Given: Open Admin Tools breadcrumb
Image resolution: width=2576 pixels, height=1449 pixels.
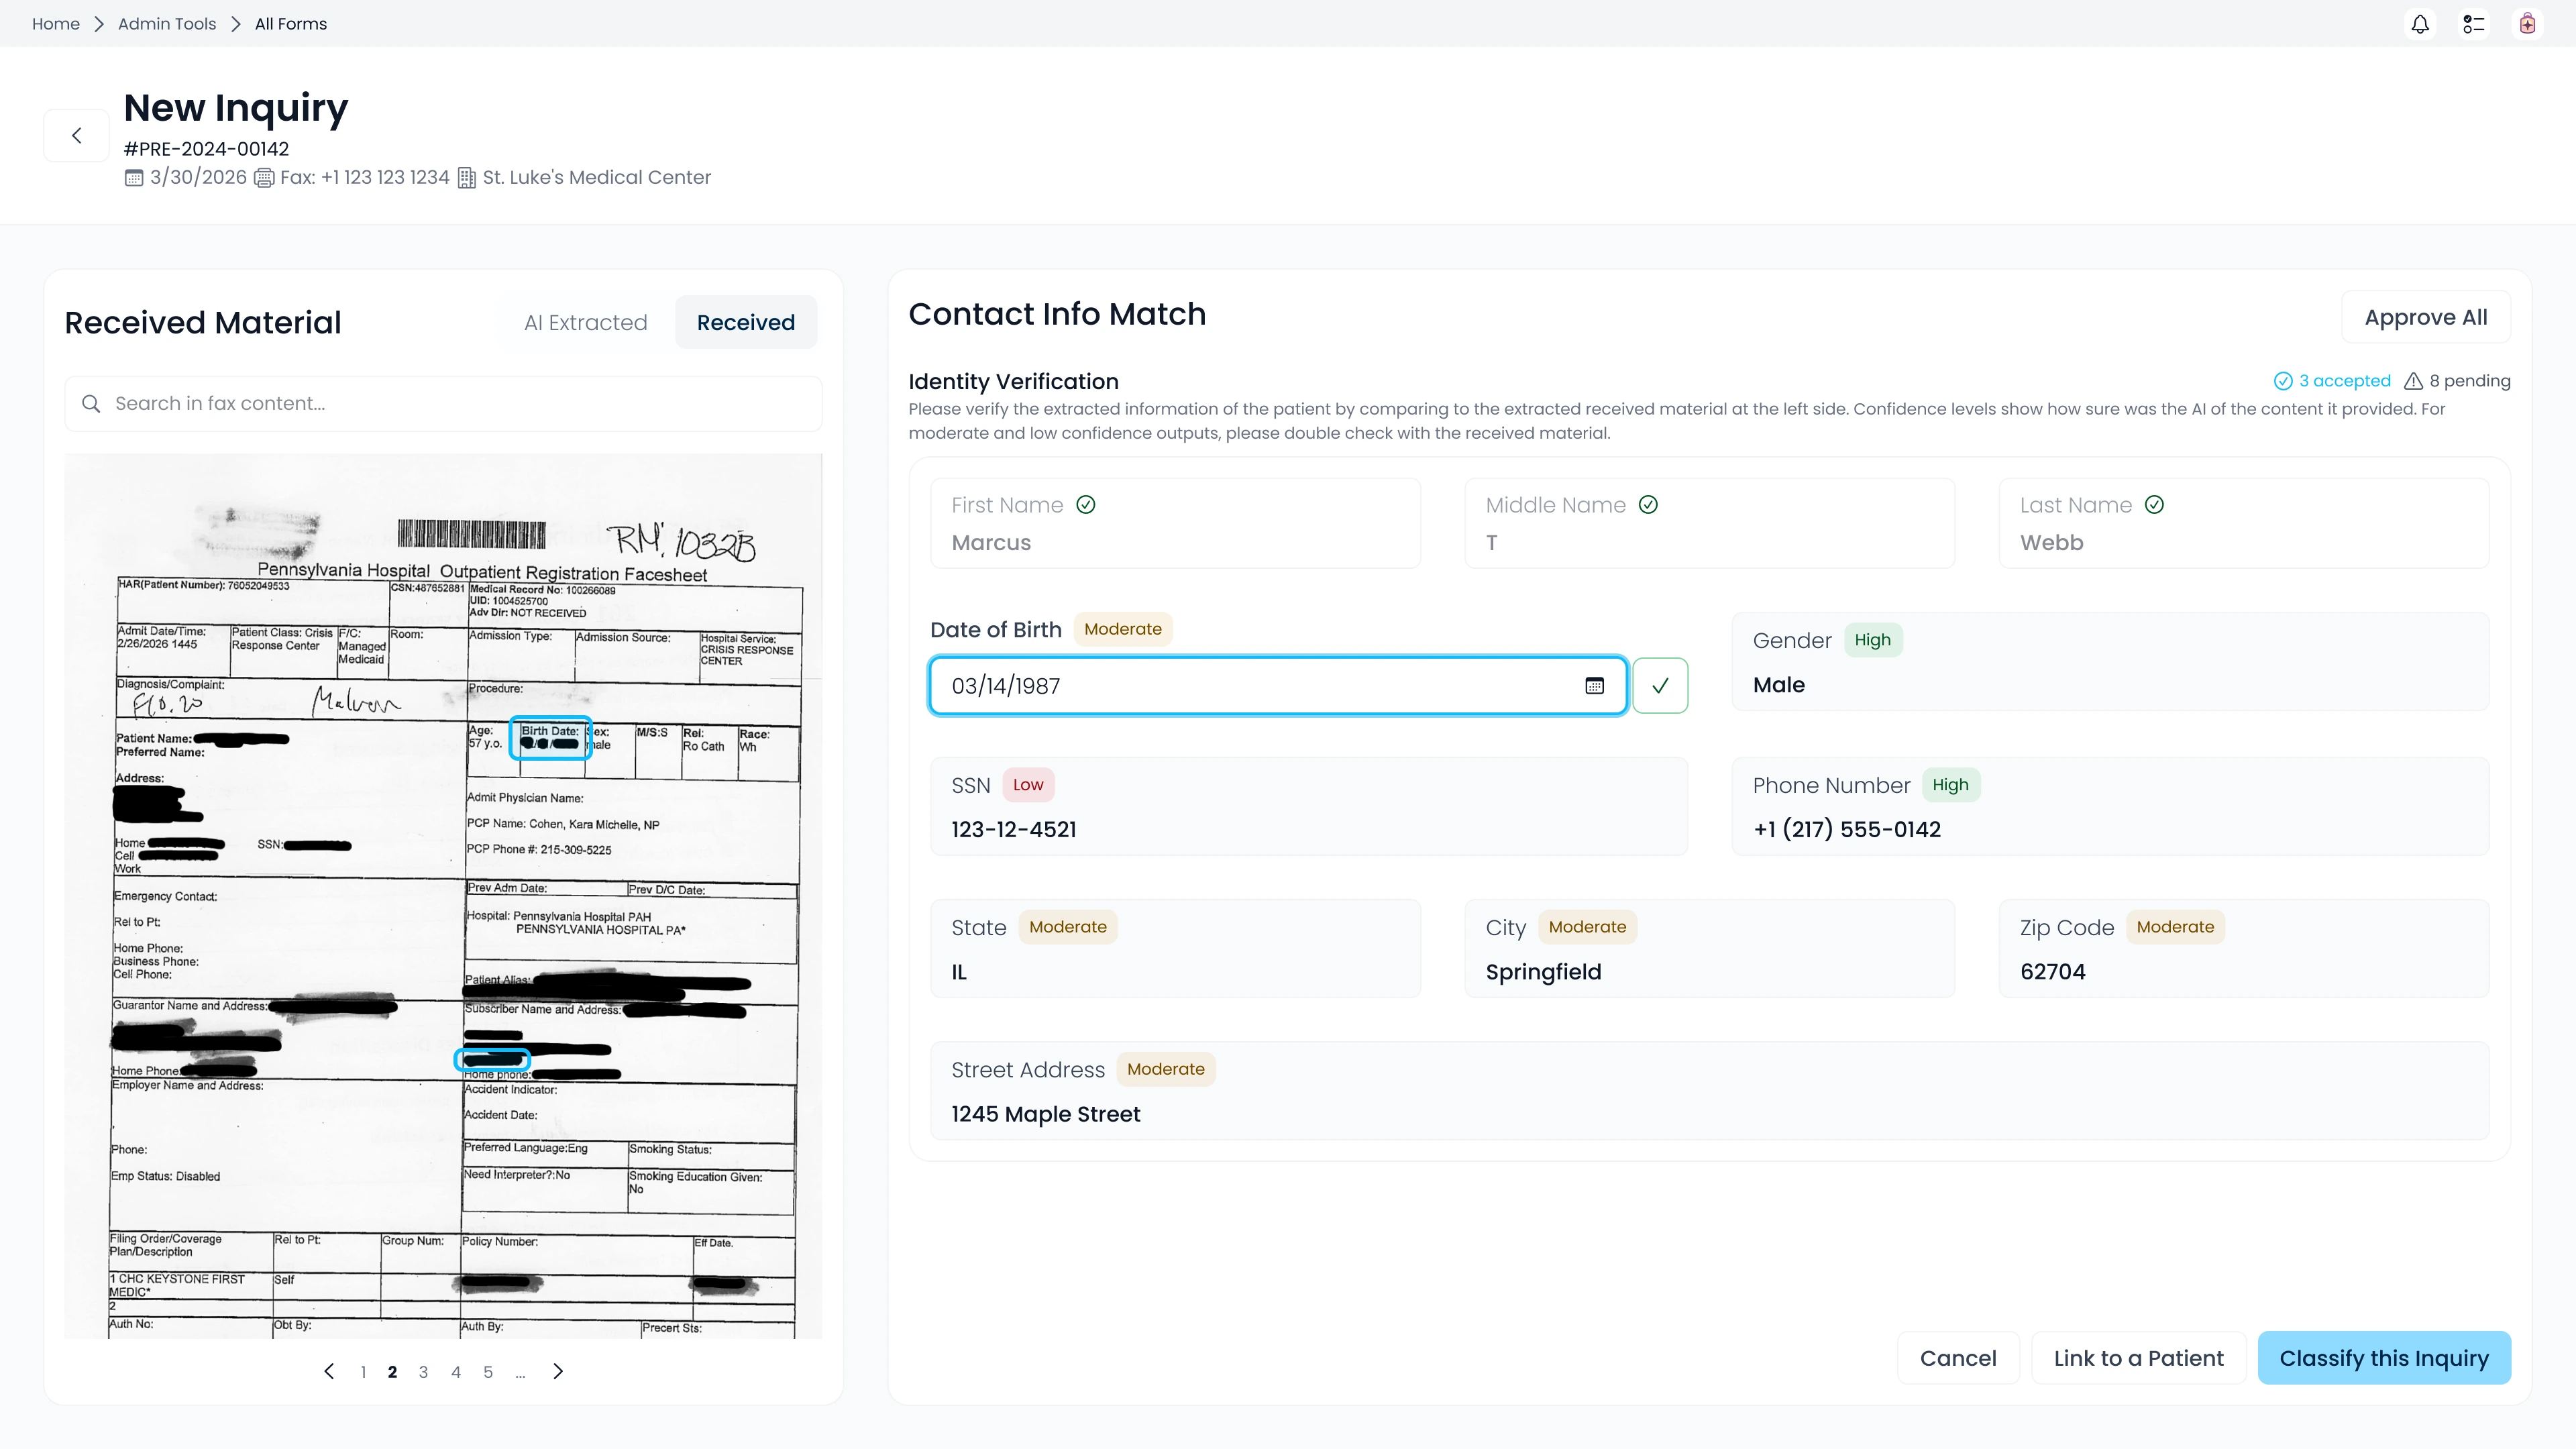Looking at the screenshot, I should tap(167, 24).
